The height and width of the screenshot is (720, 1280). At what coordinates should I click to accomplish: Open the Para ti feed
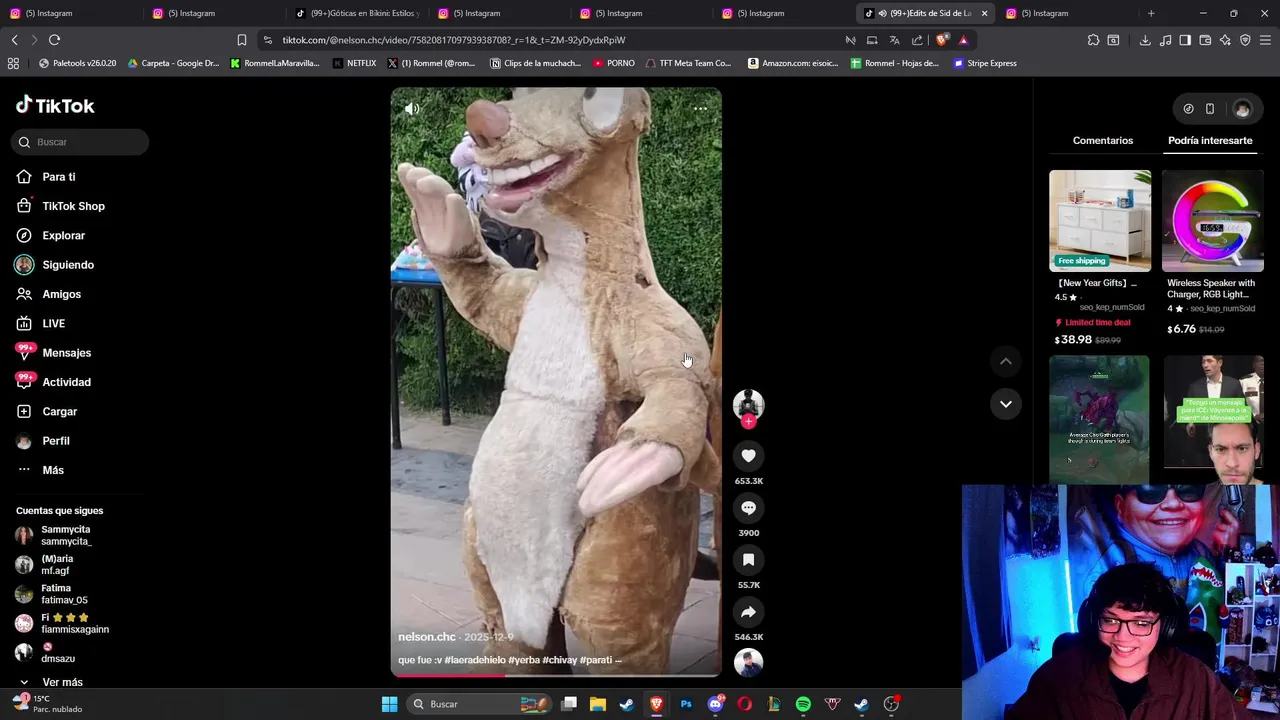(58, 177)
